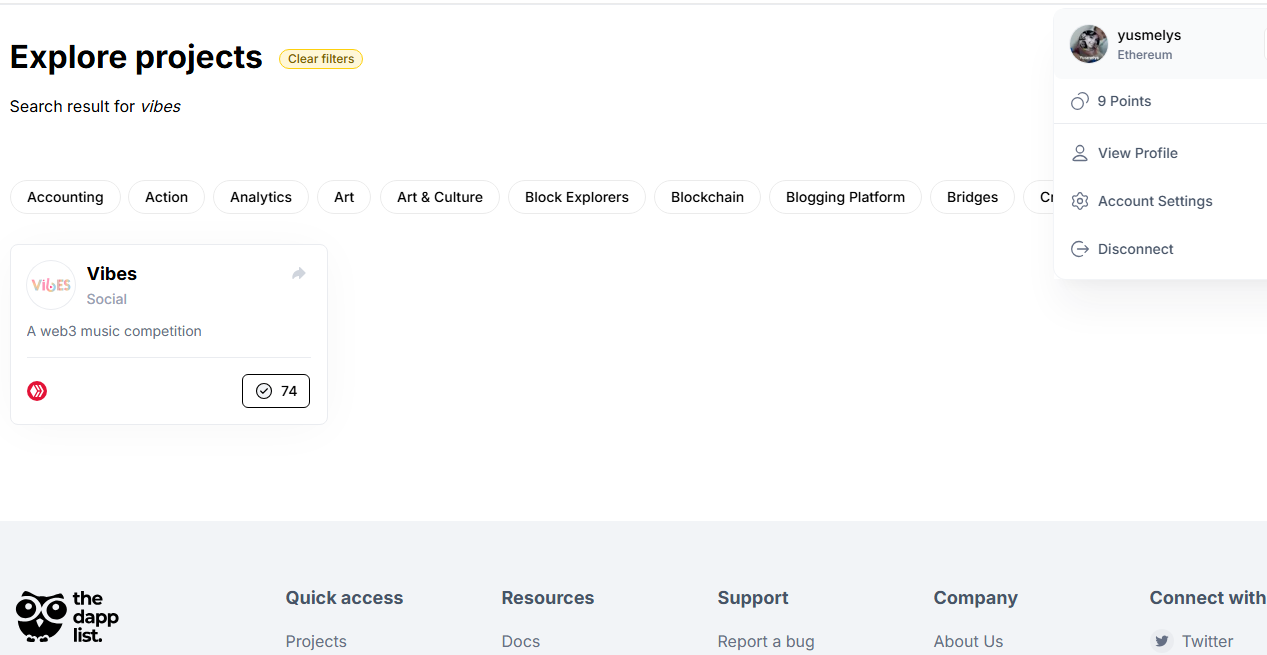Select the Blockchain category chip
This screenshot has height=655, width=1267.
click(x=707, y=197)
